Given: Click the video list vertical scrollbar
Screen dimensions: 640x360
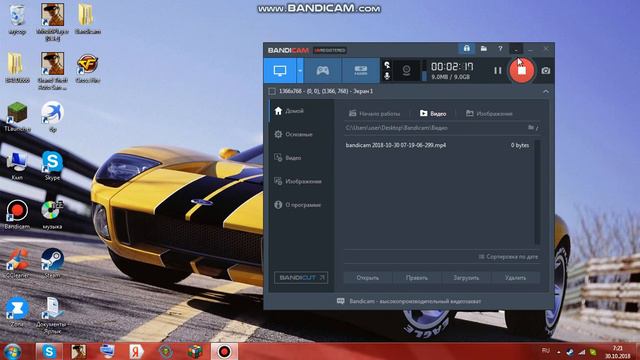Looking at the screenshot, I should tap(537, 192).
